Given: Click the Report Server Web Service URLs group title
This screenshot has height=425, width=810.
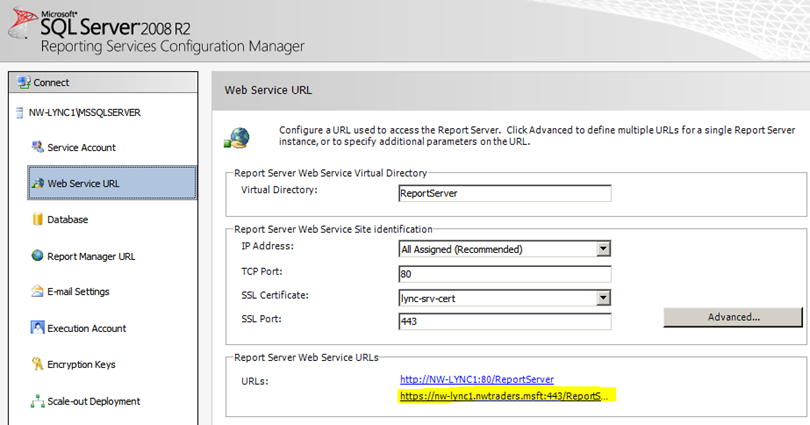Looking at the screenshot, I should click(306, 357).
